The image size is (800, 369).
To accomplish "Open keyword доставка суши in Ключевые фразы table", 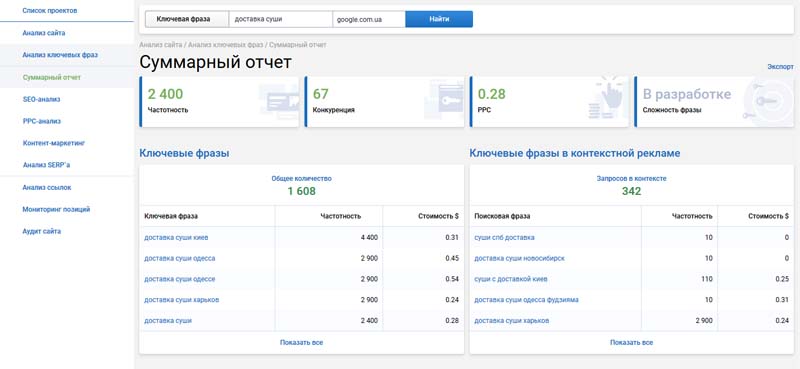I will [x=168, y=321].
